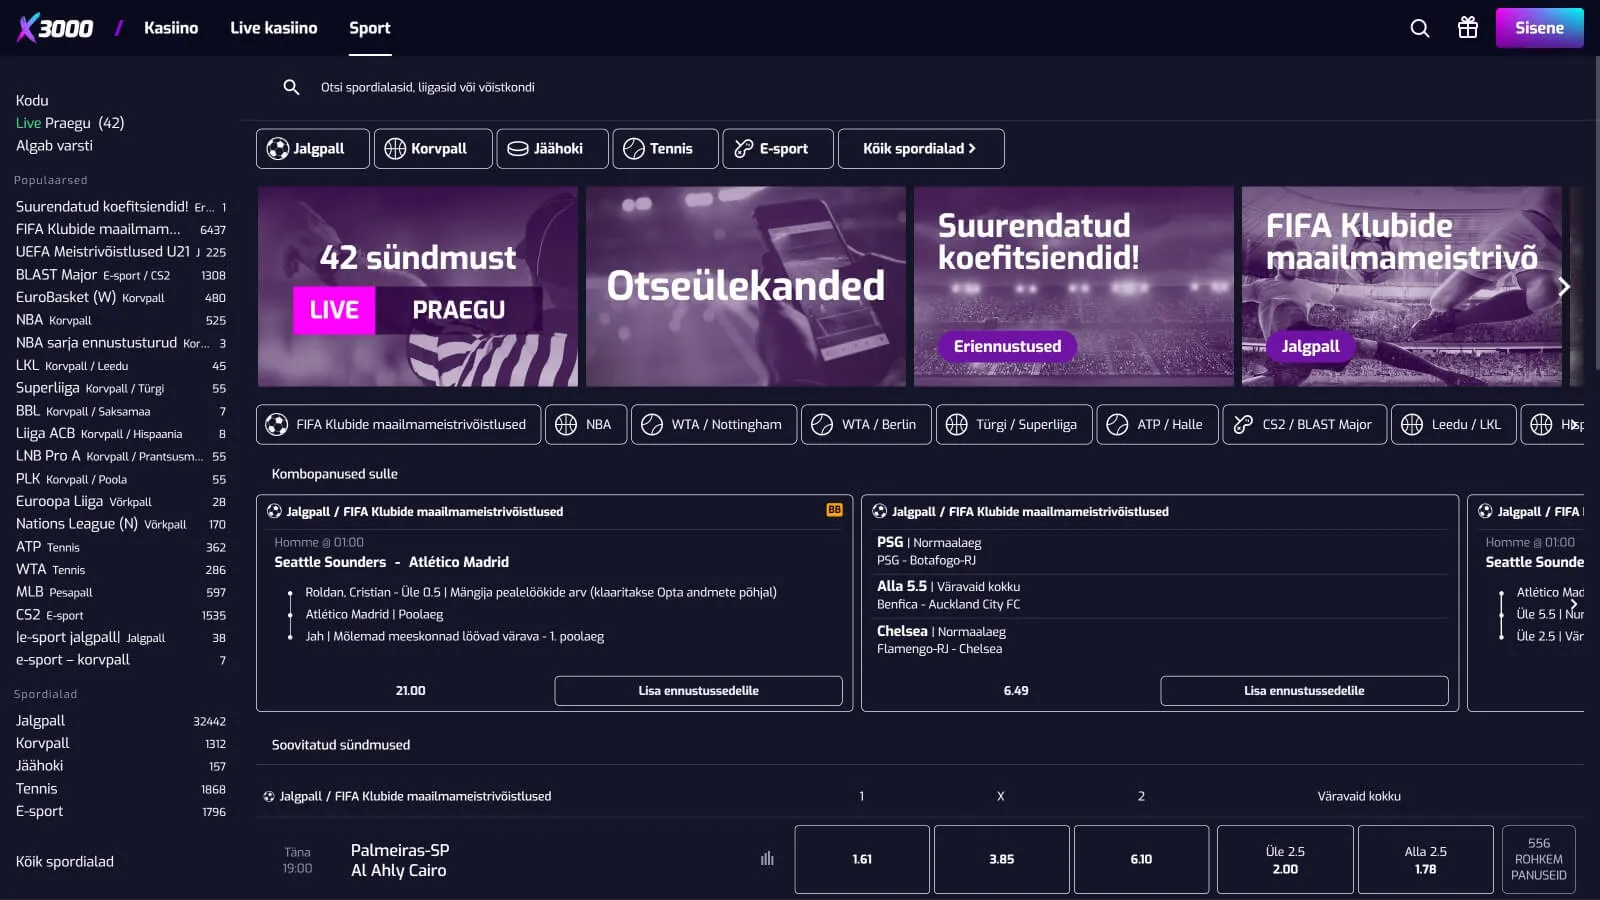Open UEFA Meistrivõistlused U21 in sidebar
Screen dimensions: 1600x900
pos(121,252)
